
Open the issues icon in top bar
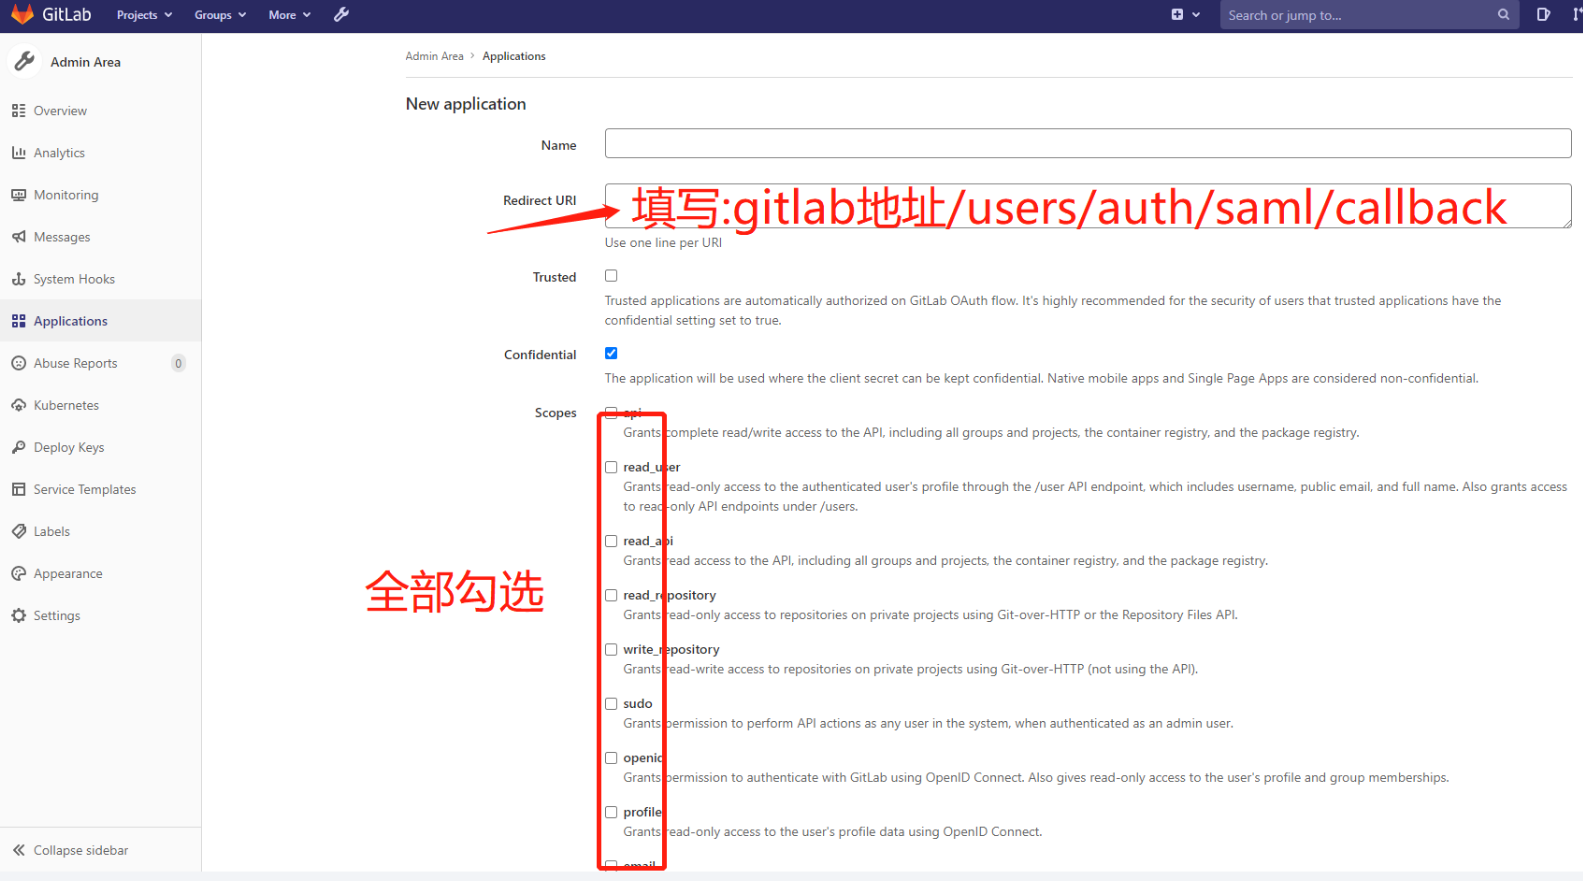1543,15
